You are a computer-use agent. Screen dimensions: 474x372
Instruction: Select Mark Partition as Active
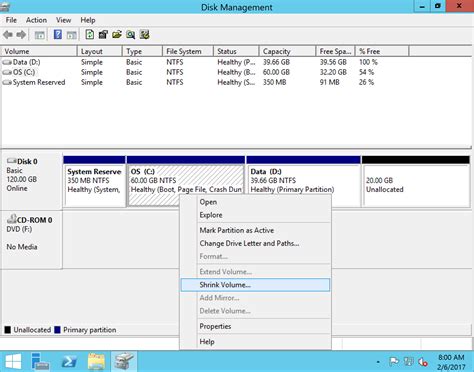(255, 230)
